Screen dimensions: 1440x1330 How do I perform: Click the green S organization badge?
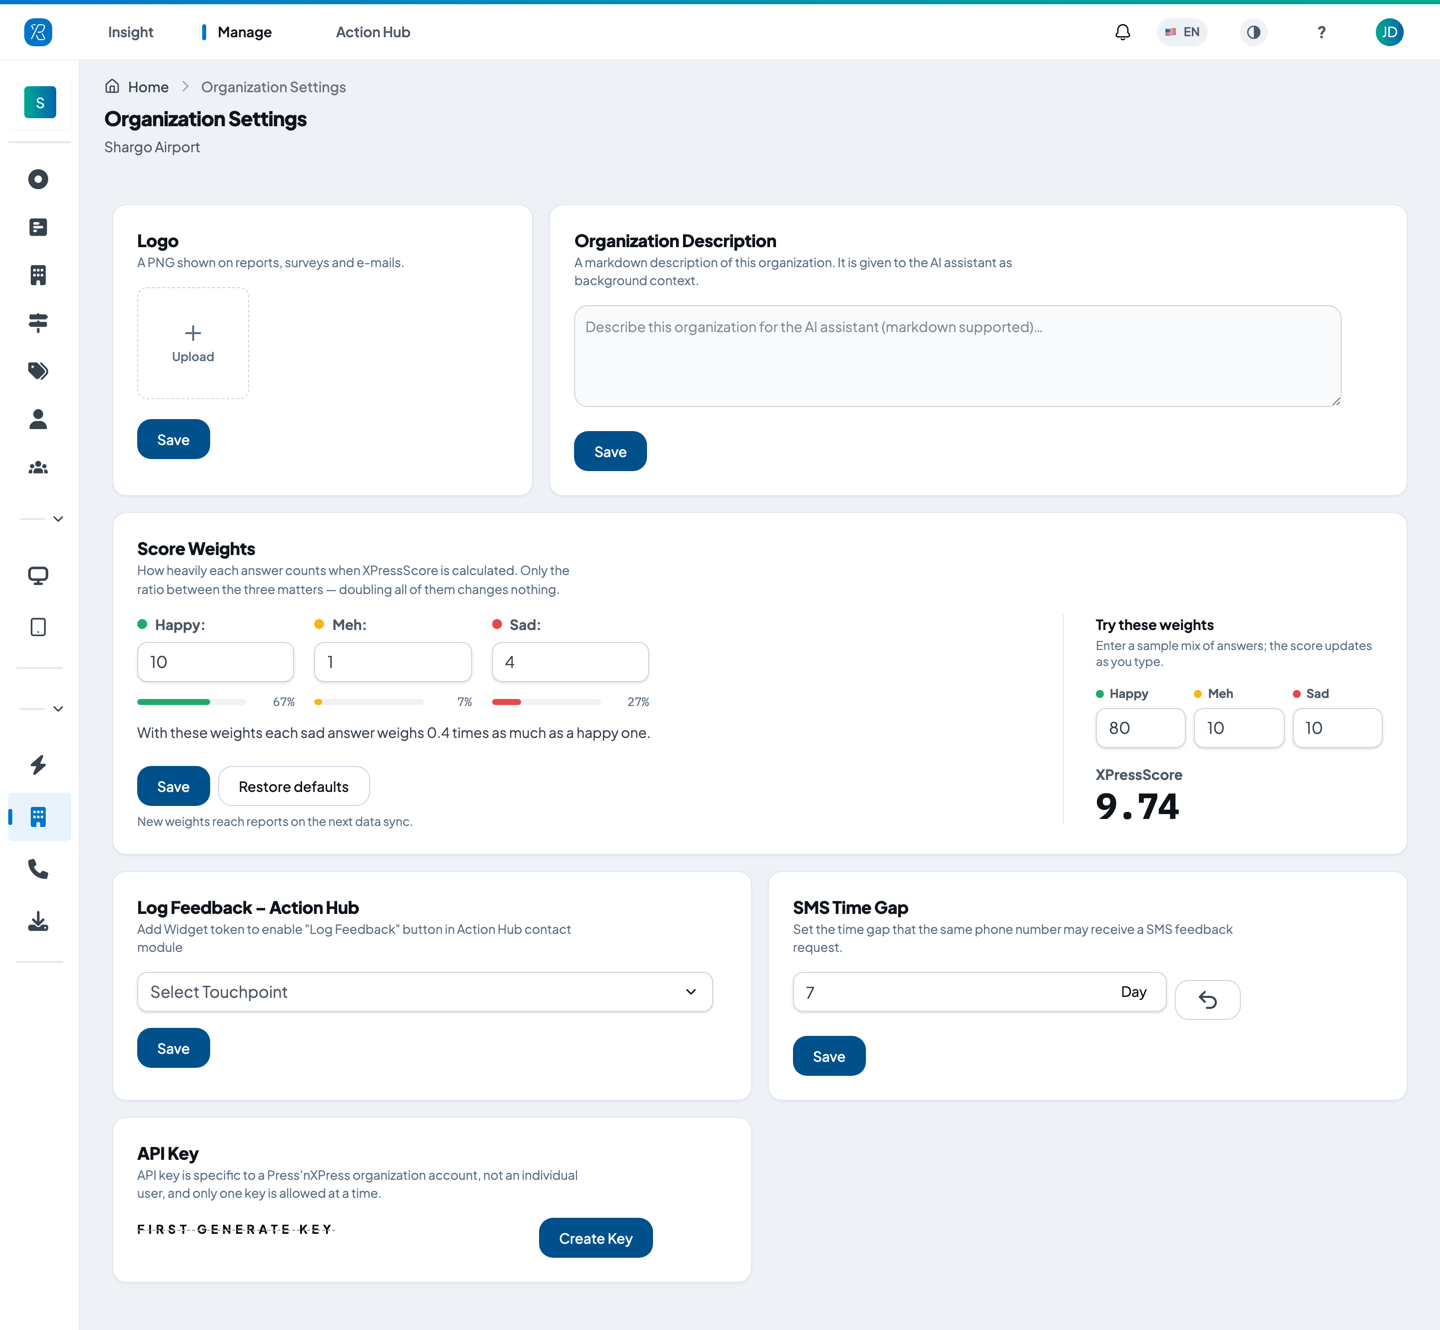(x=40, y=102)
